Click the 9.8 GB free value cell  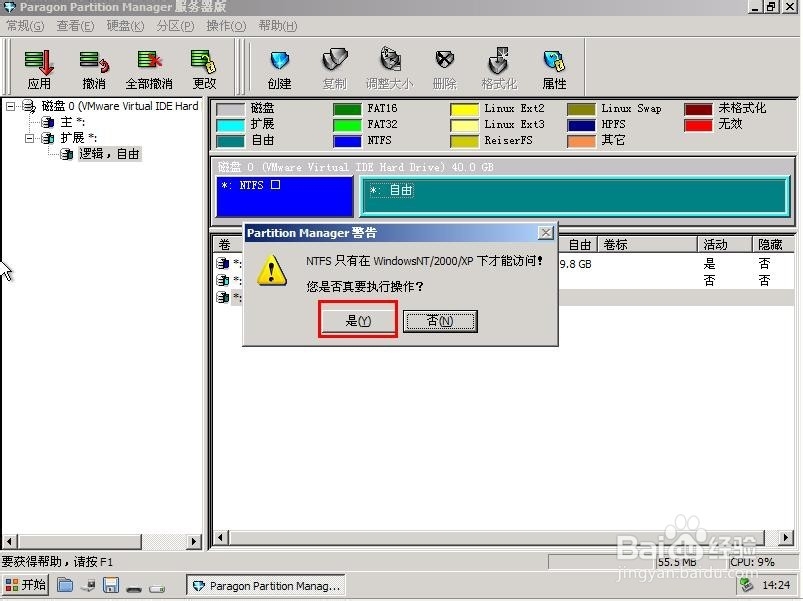pos(576,264)
